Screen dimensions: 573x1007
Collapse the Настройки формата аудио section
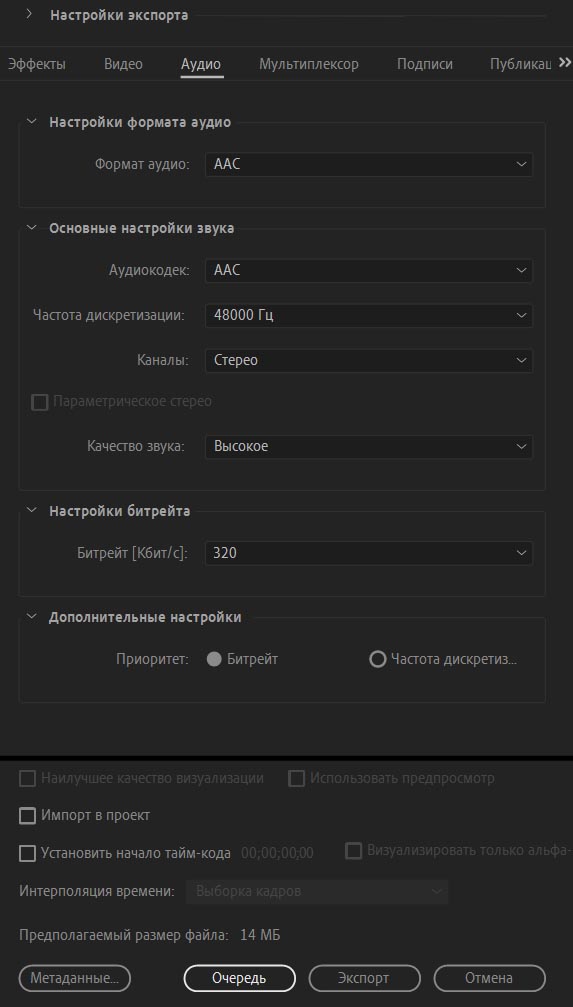[31, 121]
